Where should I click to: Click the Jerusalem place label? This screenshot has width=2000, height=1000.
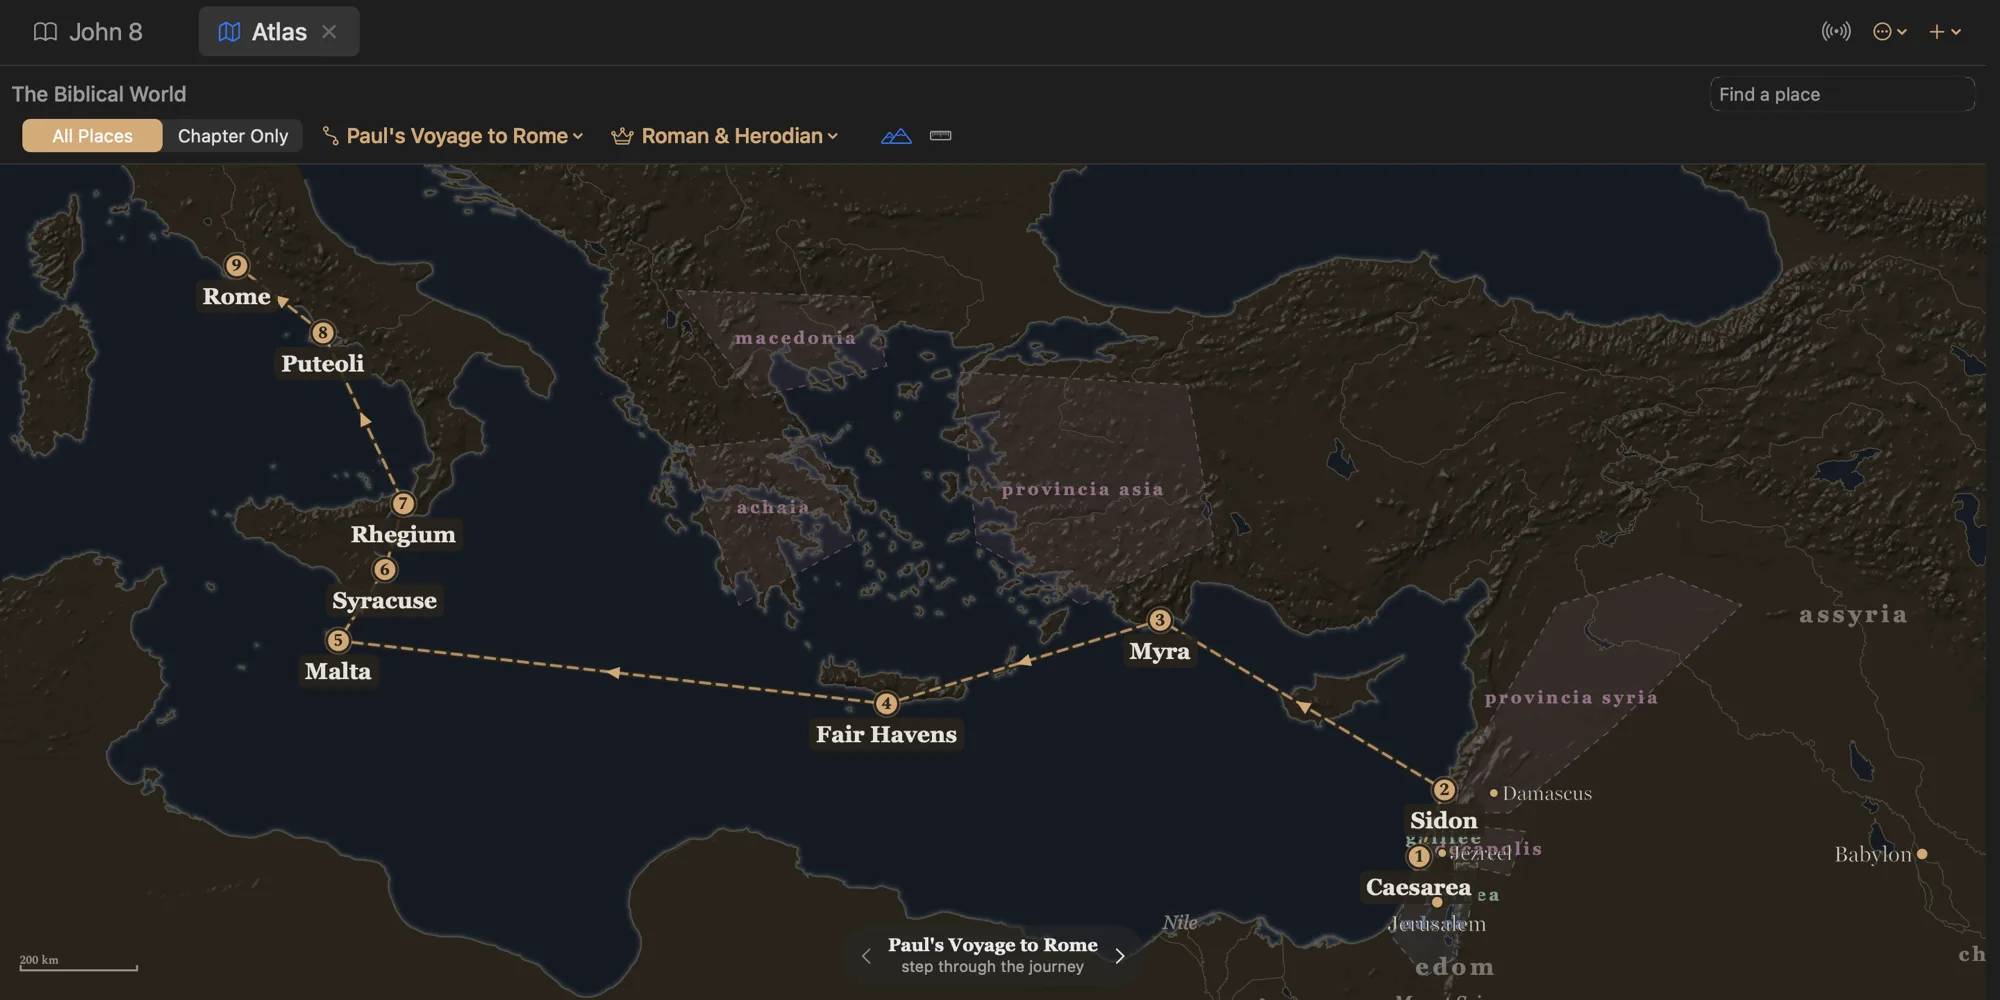(x=1437, y=924)
